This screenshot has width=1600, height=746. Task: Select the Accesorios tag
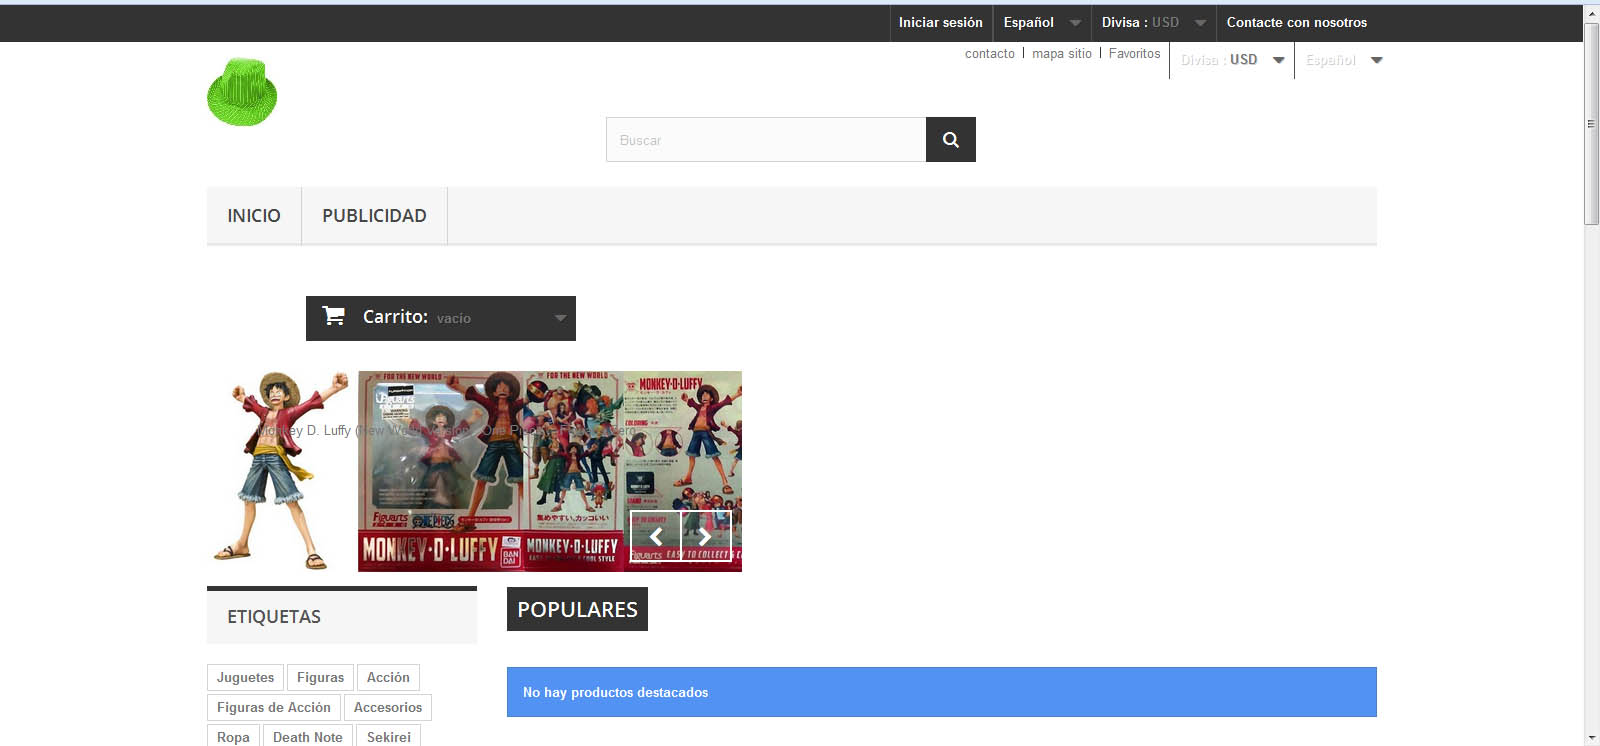(x=388, y=707)
